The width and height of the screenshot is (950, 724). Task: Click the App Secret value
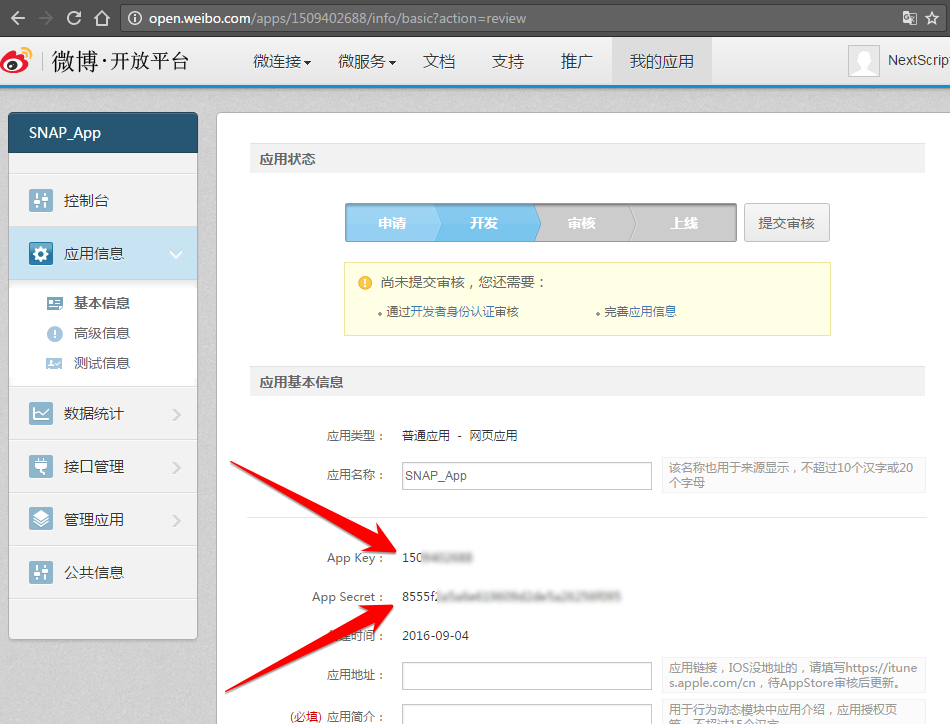coord(511,597)
